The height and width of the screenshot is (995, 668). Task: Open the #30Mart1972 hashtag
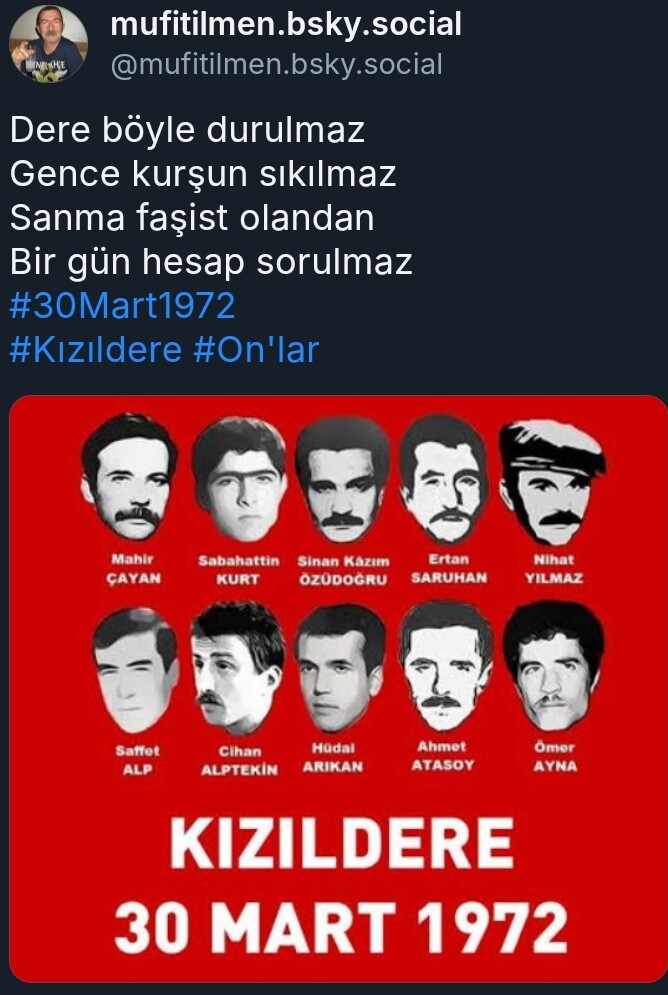(122, 305)
